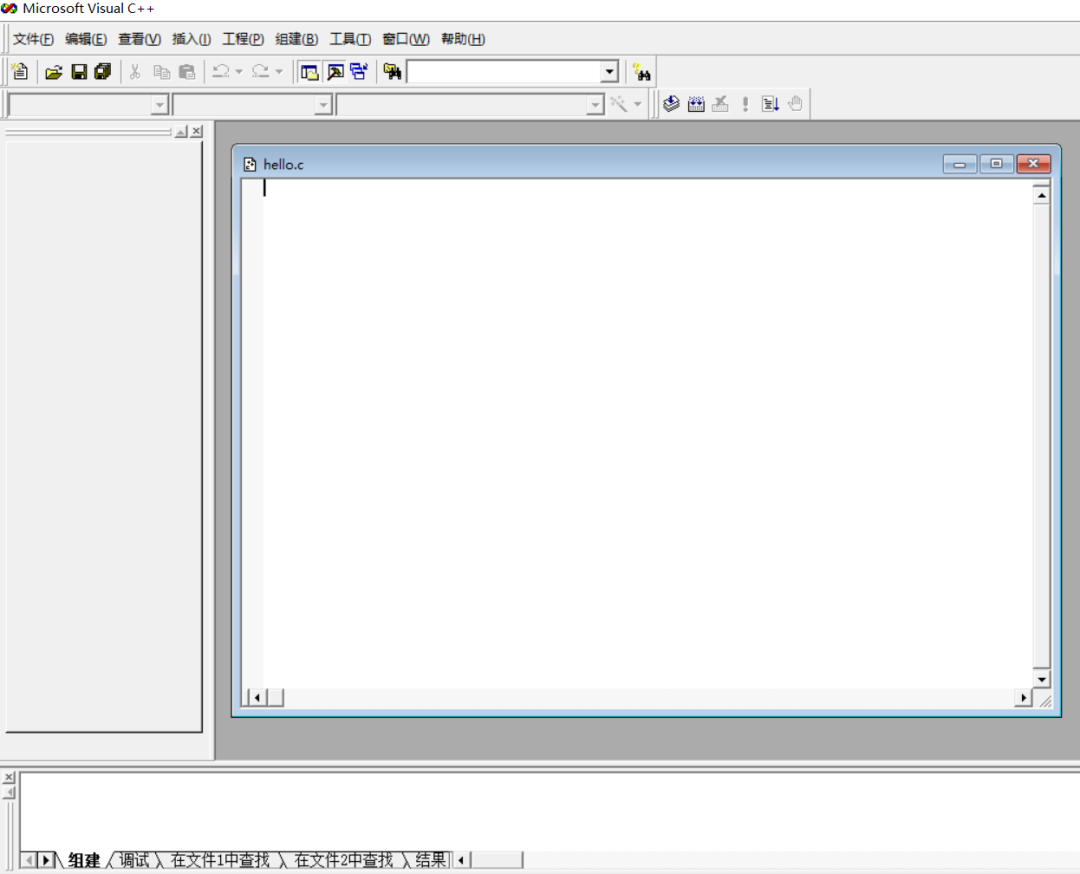Image resolution: width=1080 pixels, height=874 pixels.
Task: Save the current file with floppy icon
Action: click(x=79, y=72)
